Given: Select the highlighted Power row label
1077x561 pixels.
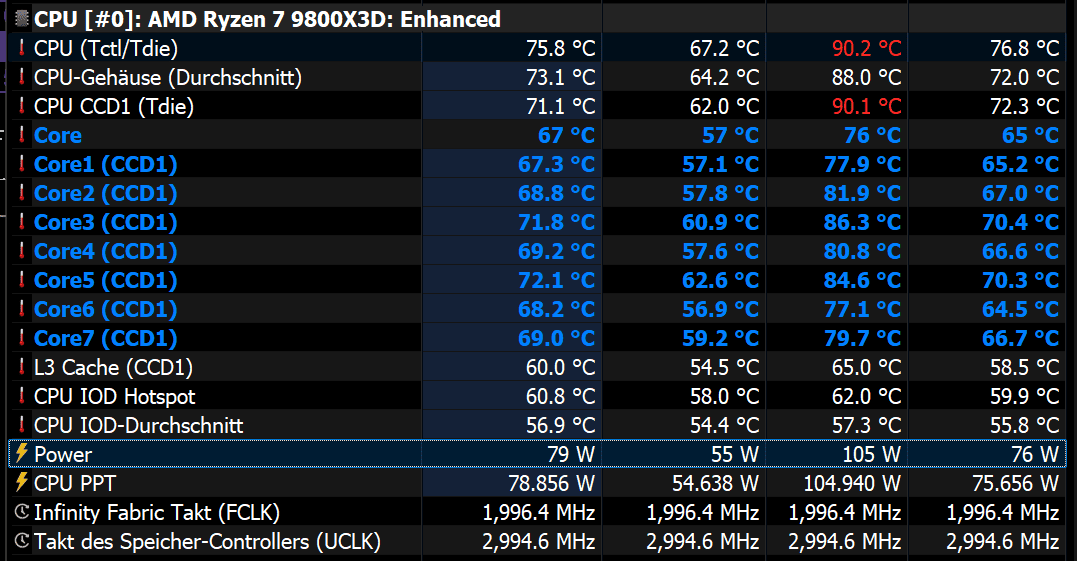Looking at the screenshot, I should point(63,454).
